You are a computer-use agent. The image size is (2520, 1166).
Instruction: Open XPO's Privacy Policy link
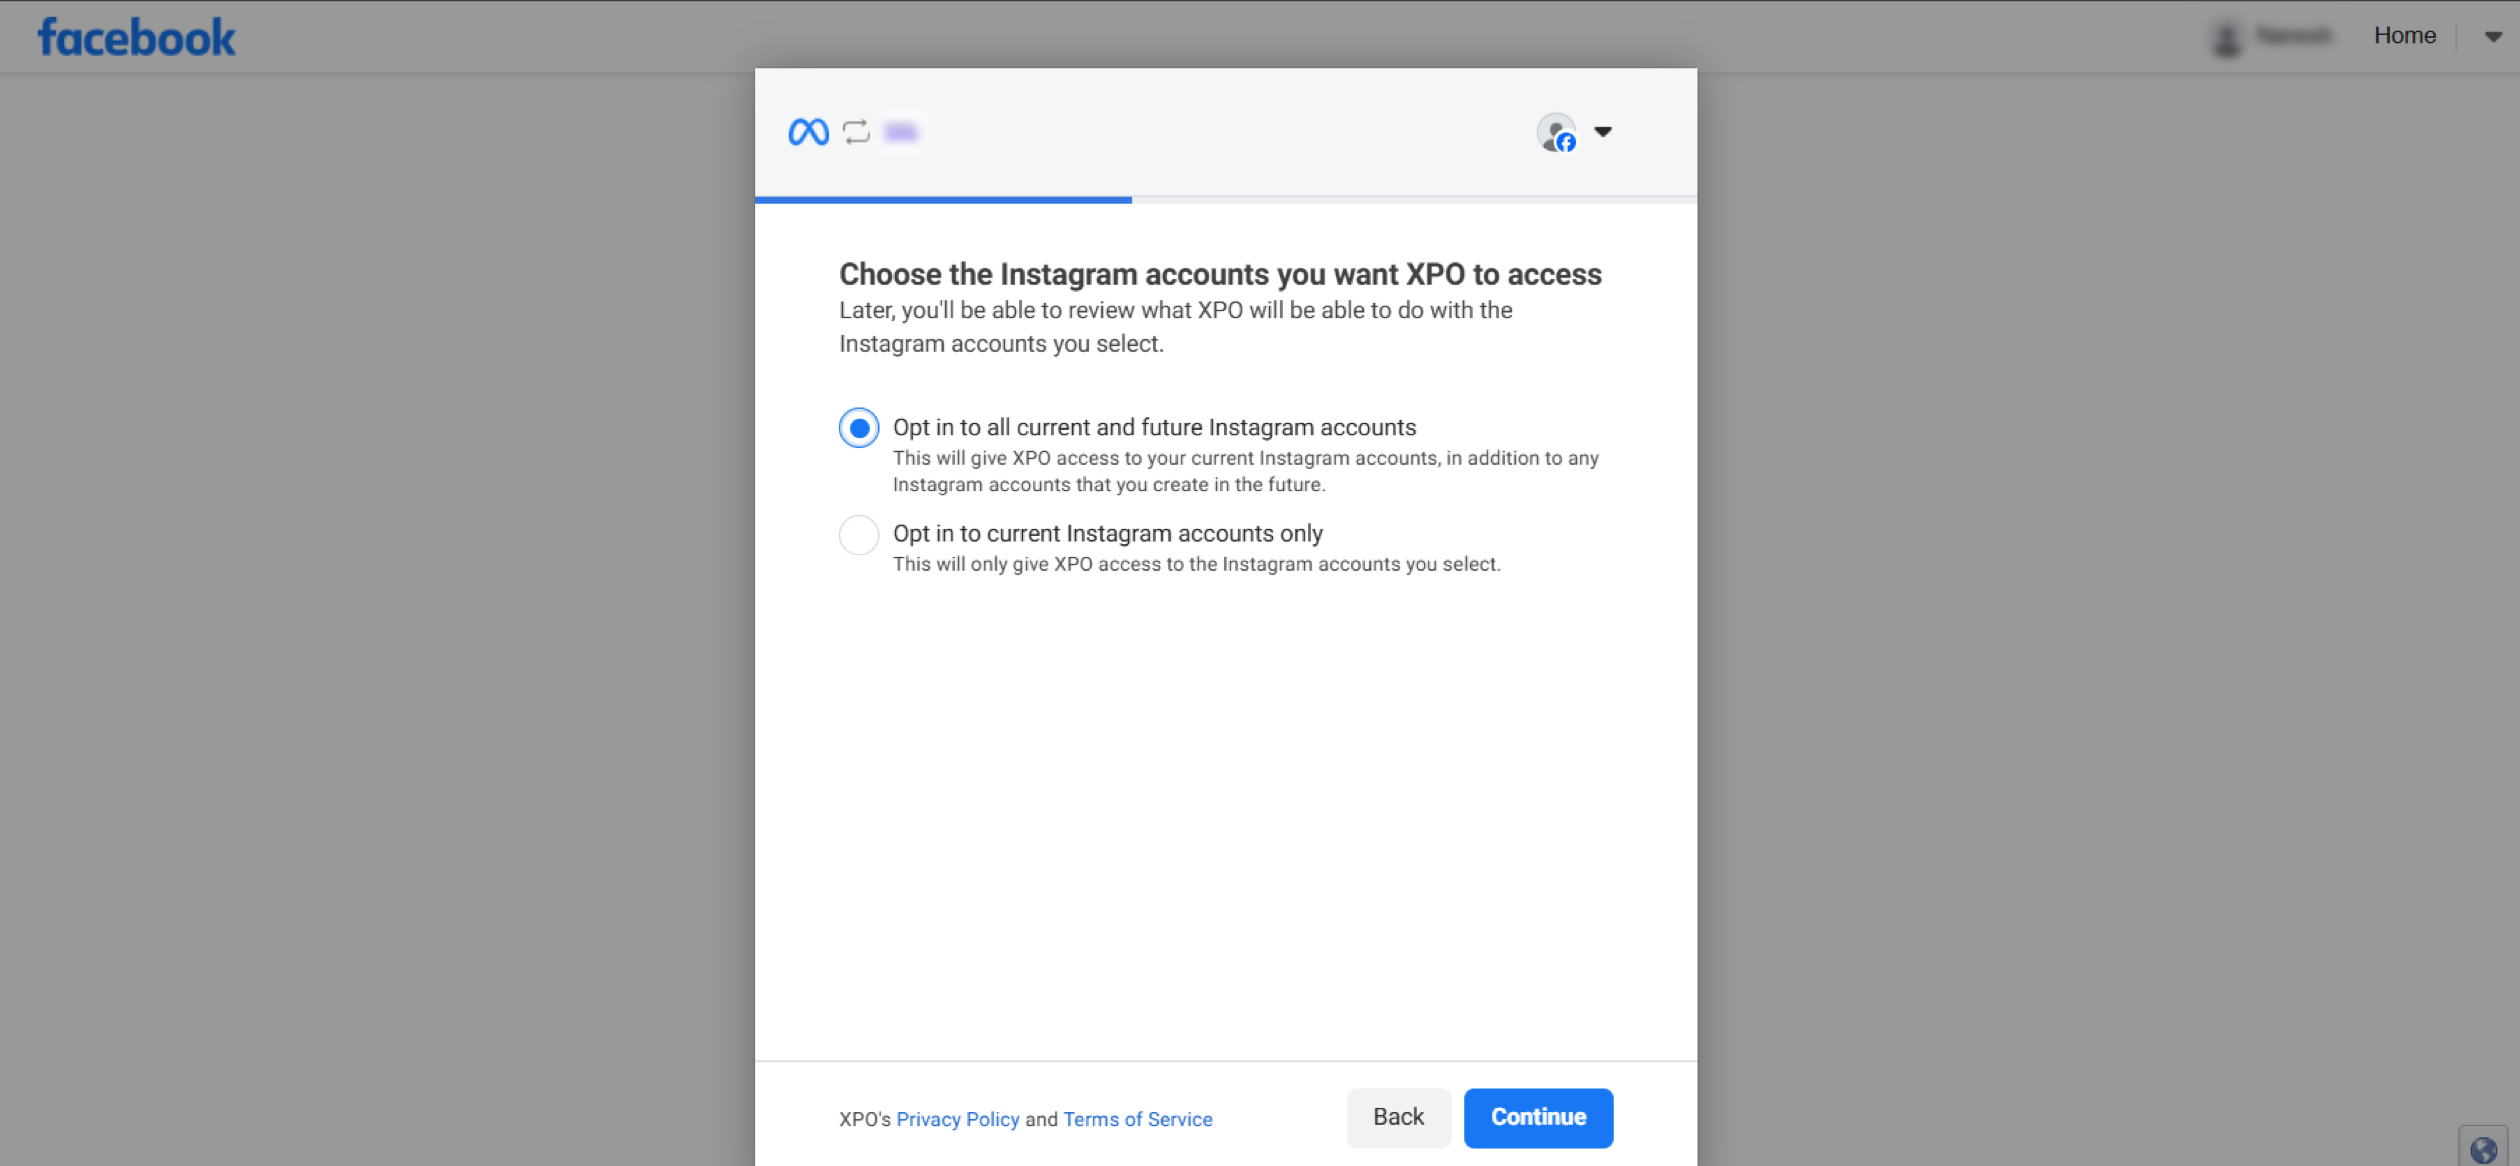[x=957, y=1119]
